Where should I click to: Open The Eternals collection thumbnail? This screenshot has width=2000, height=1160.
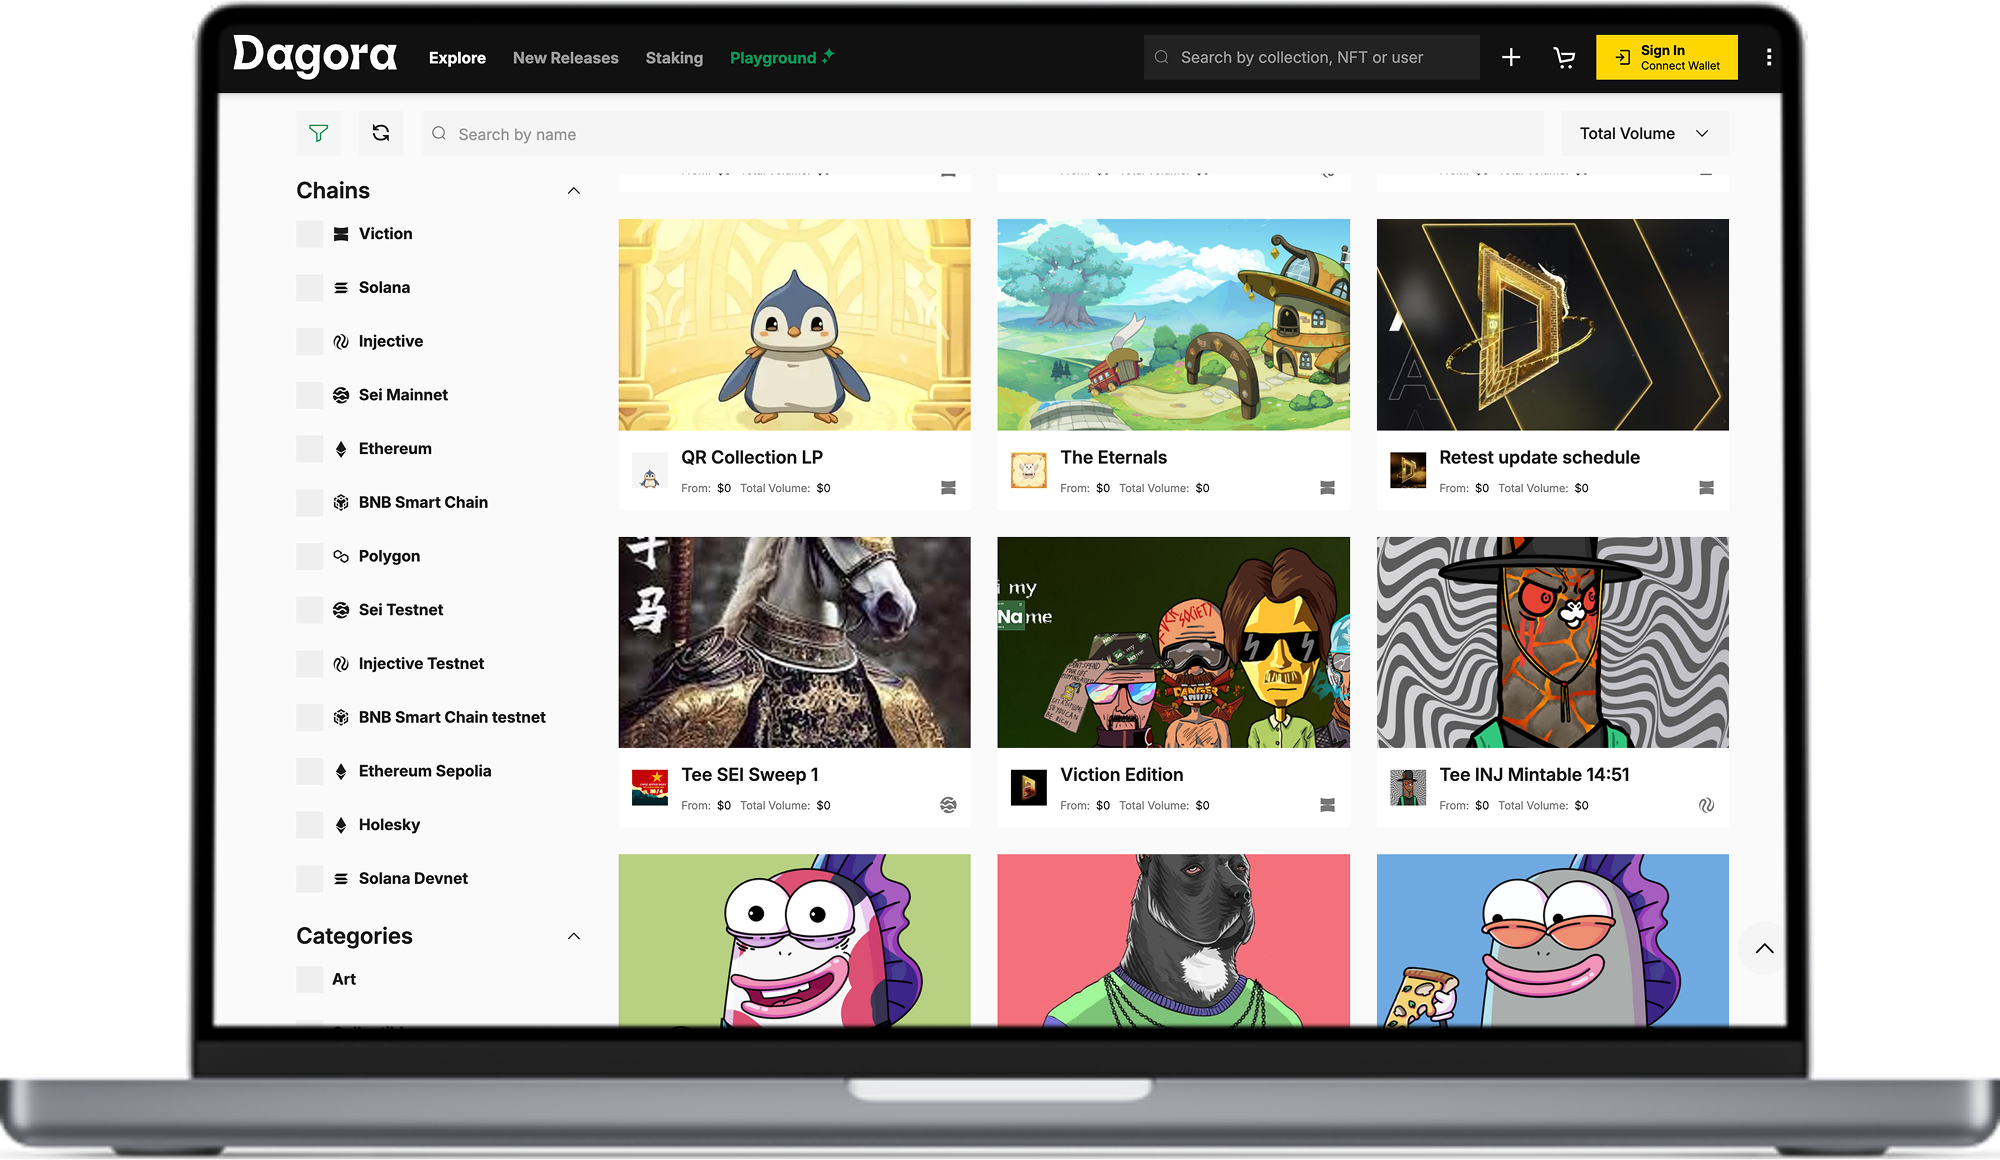click(1173, 325)
